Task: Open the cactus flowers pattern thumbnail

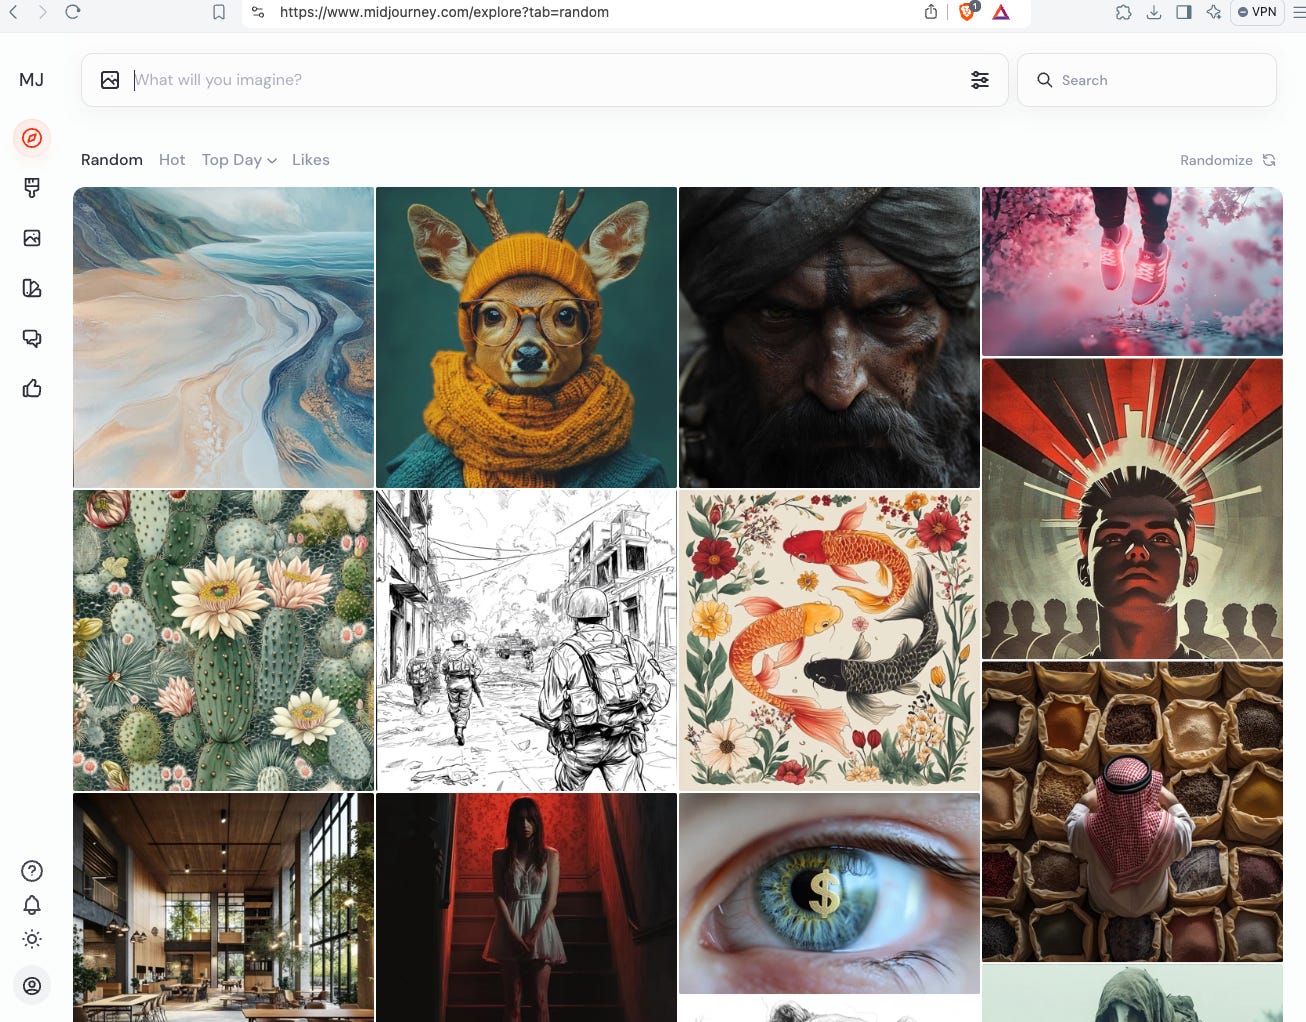Action: (223, 640)
